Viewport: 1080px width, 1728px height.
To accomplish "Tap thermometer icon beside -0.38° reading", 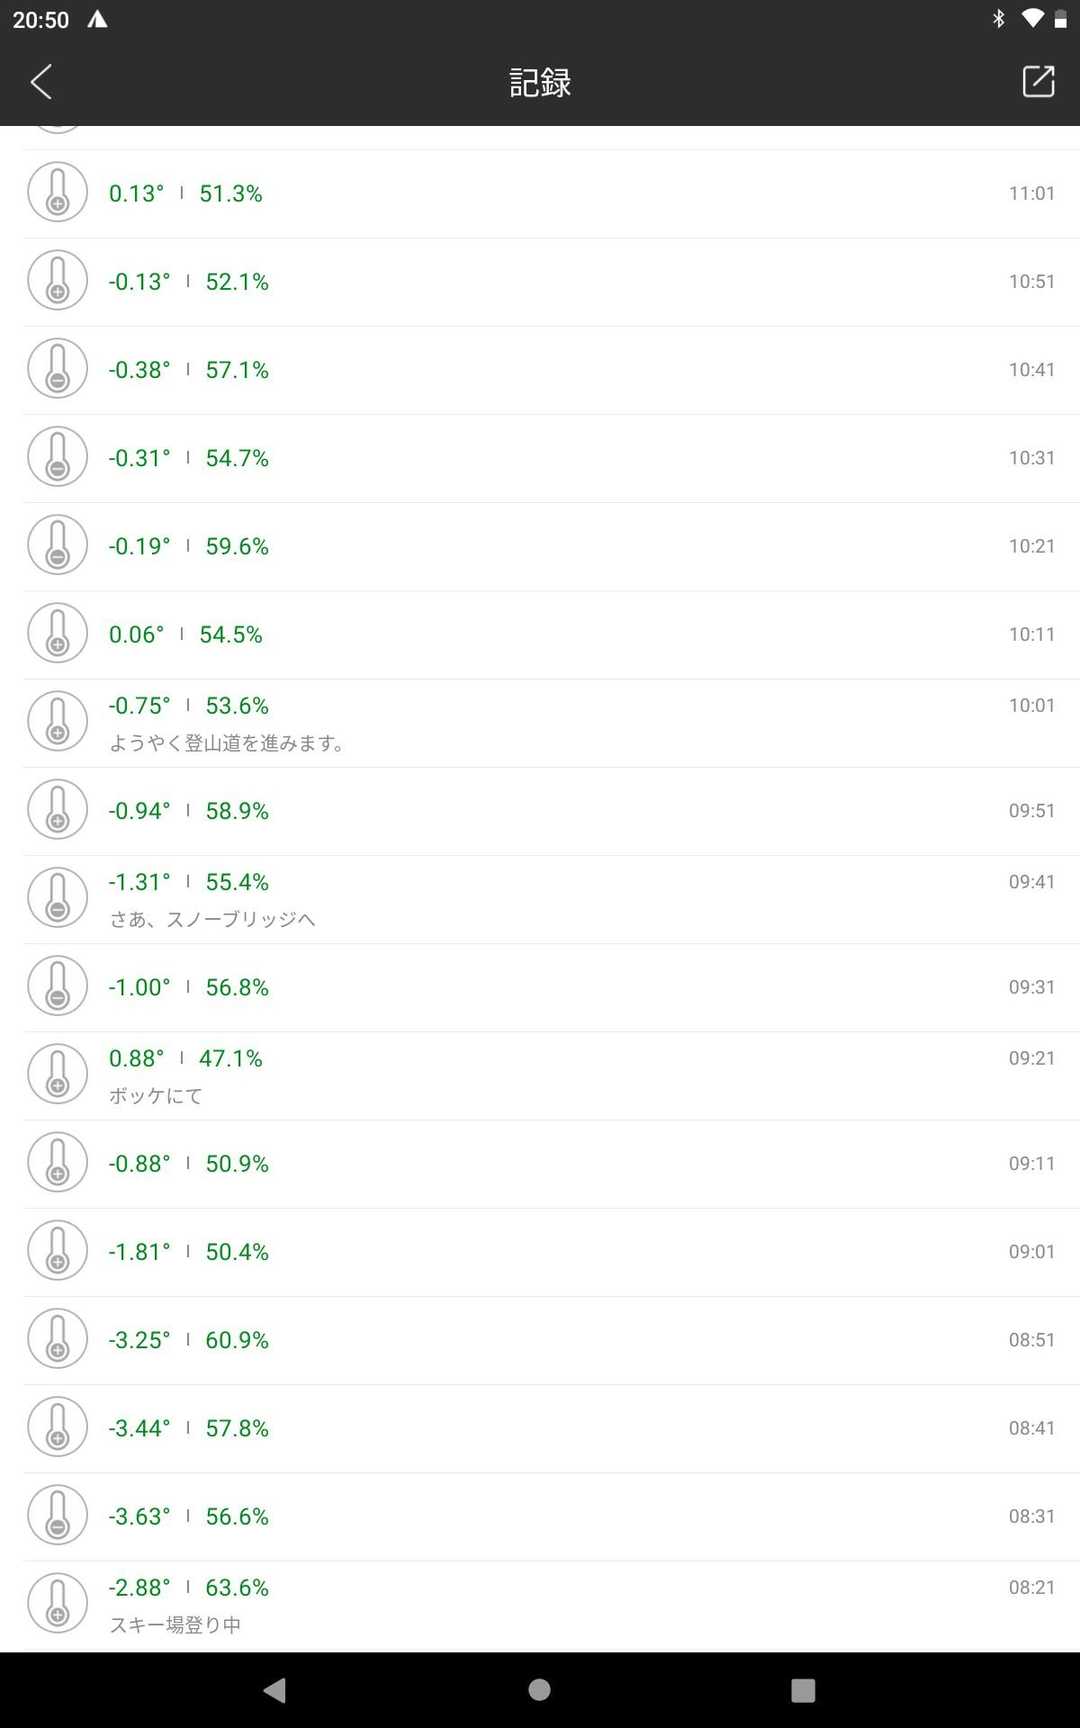I will pyautogui.click(x=58, y=370).
